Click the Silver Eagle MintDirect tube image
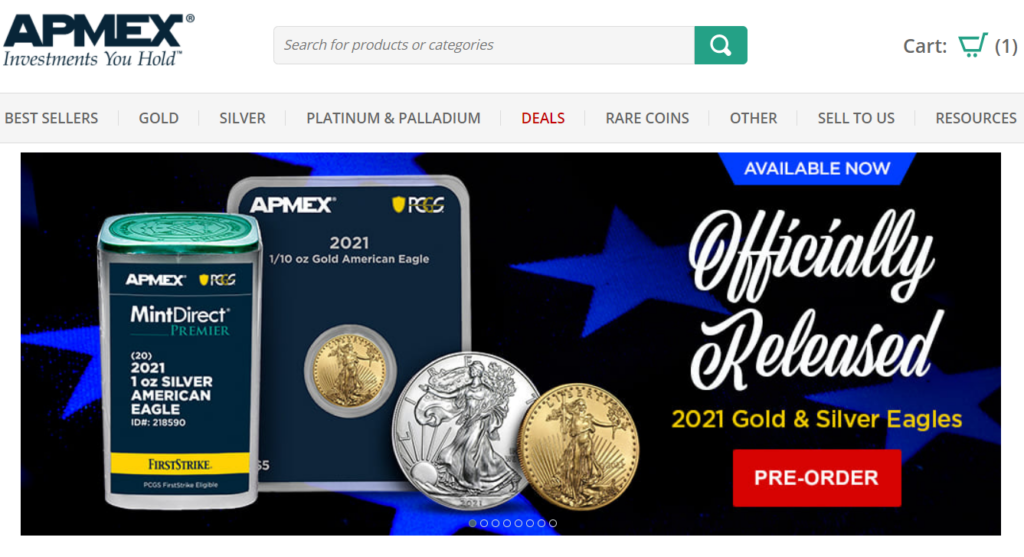 pyautogui.click(x=180, y=360)
